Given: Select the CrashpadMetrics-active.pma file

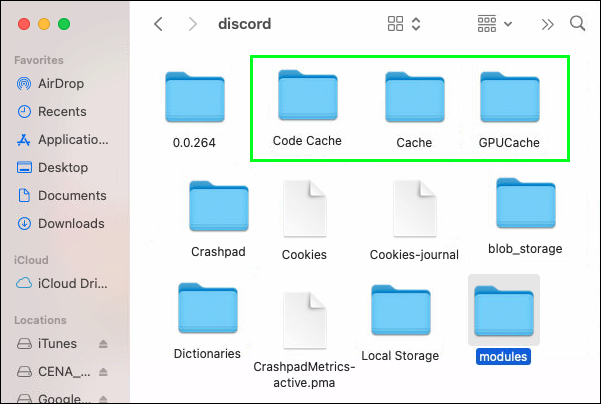Looking at the screenshot, I should coord(306,318).
